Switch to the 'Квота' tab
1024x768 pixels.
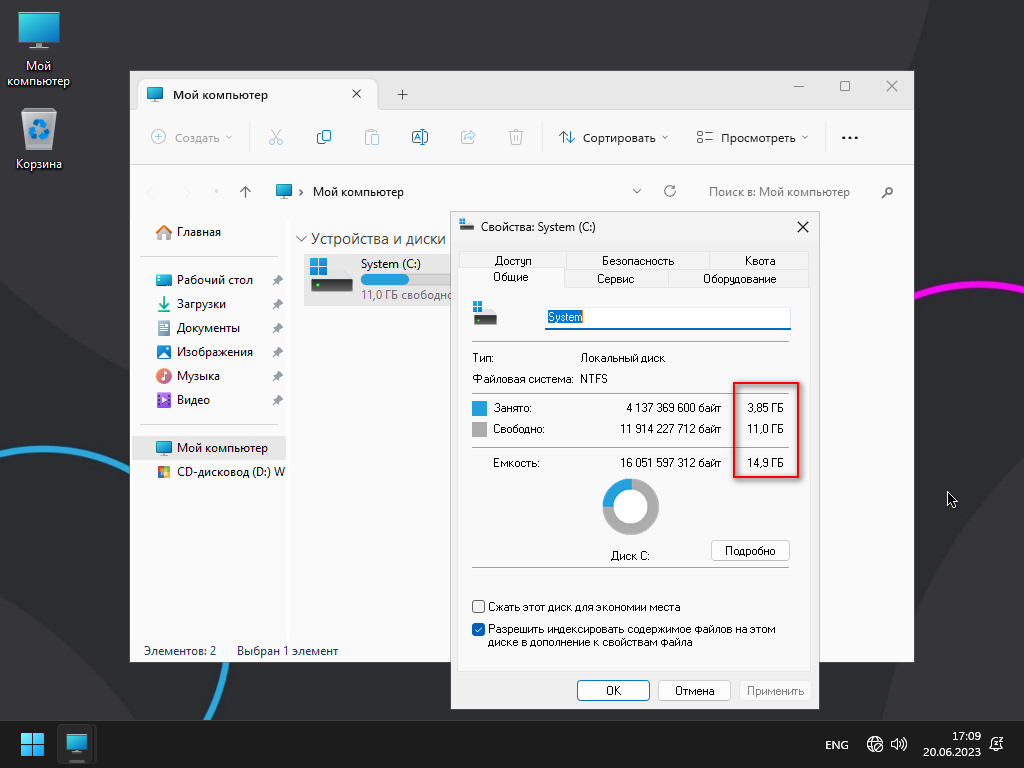coord(760,260)
